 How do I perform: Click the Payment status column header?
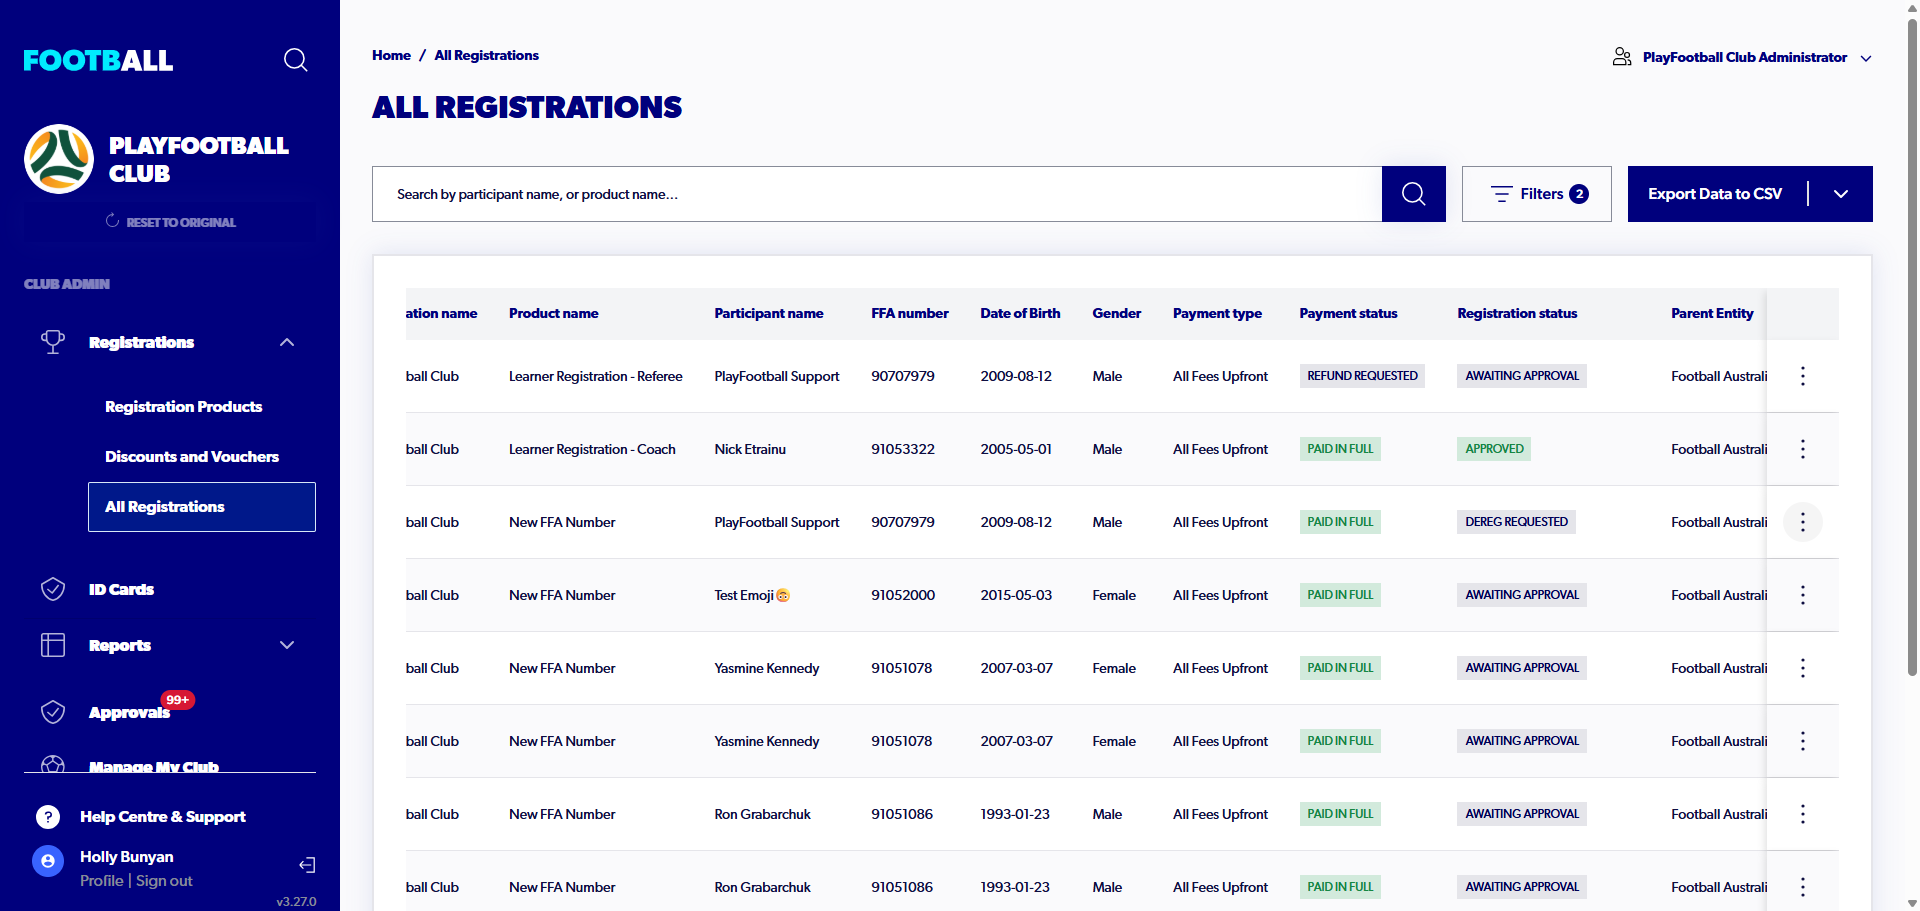point(1348,313)
